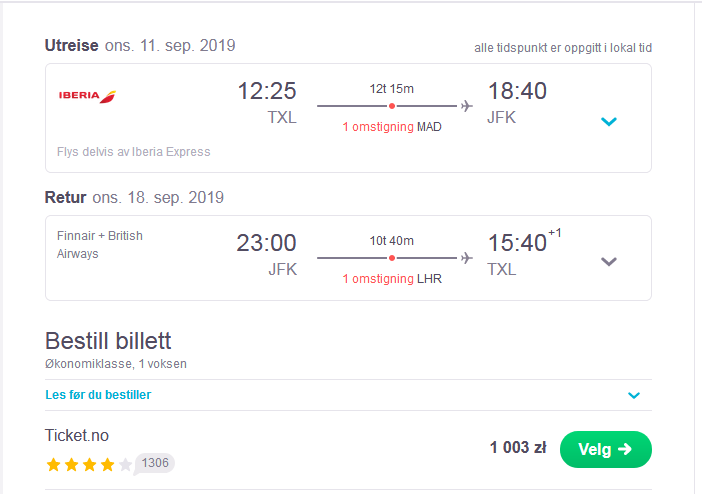702x494 pixels.
Task: Click the red stopover dot for LHR
Action: pos(392,258)
